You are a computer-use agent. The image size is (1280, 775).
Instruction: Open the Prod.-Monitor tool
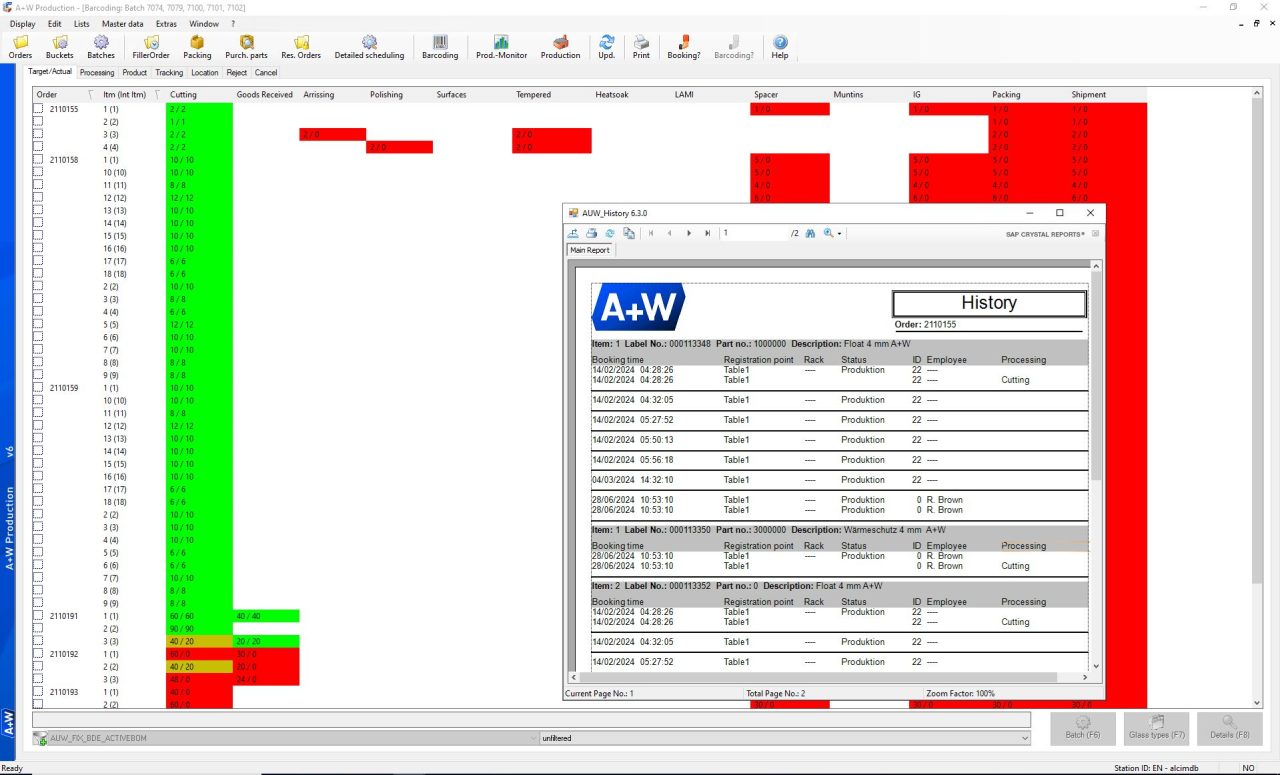[501, 47]
